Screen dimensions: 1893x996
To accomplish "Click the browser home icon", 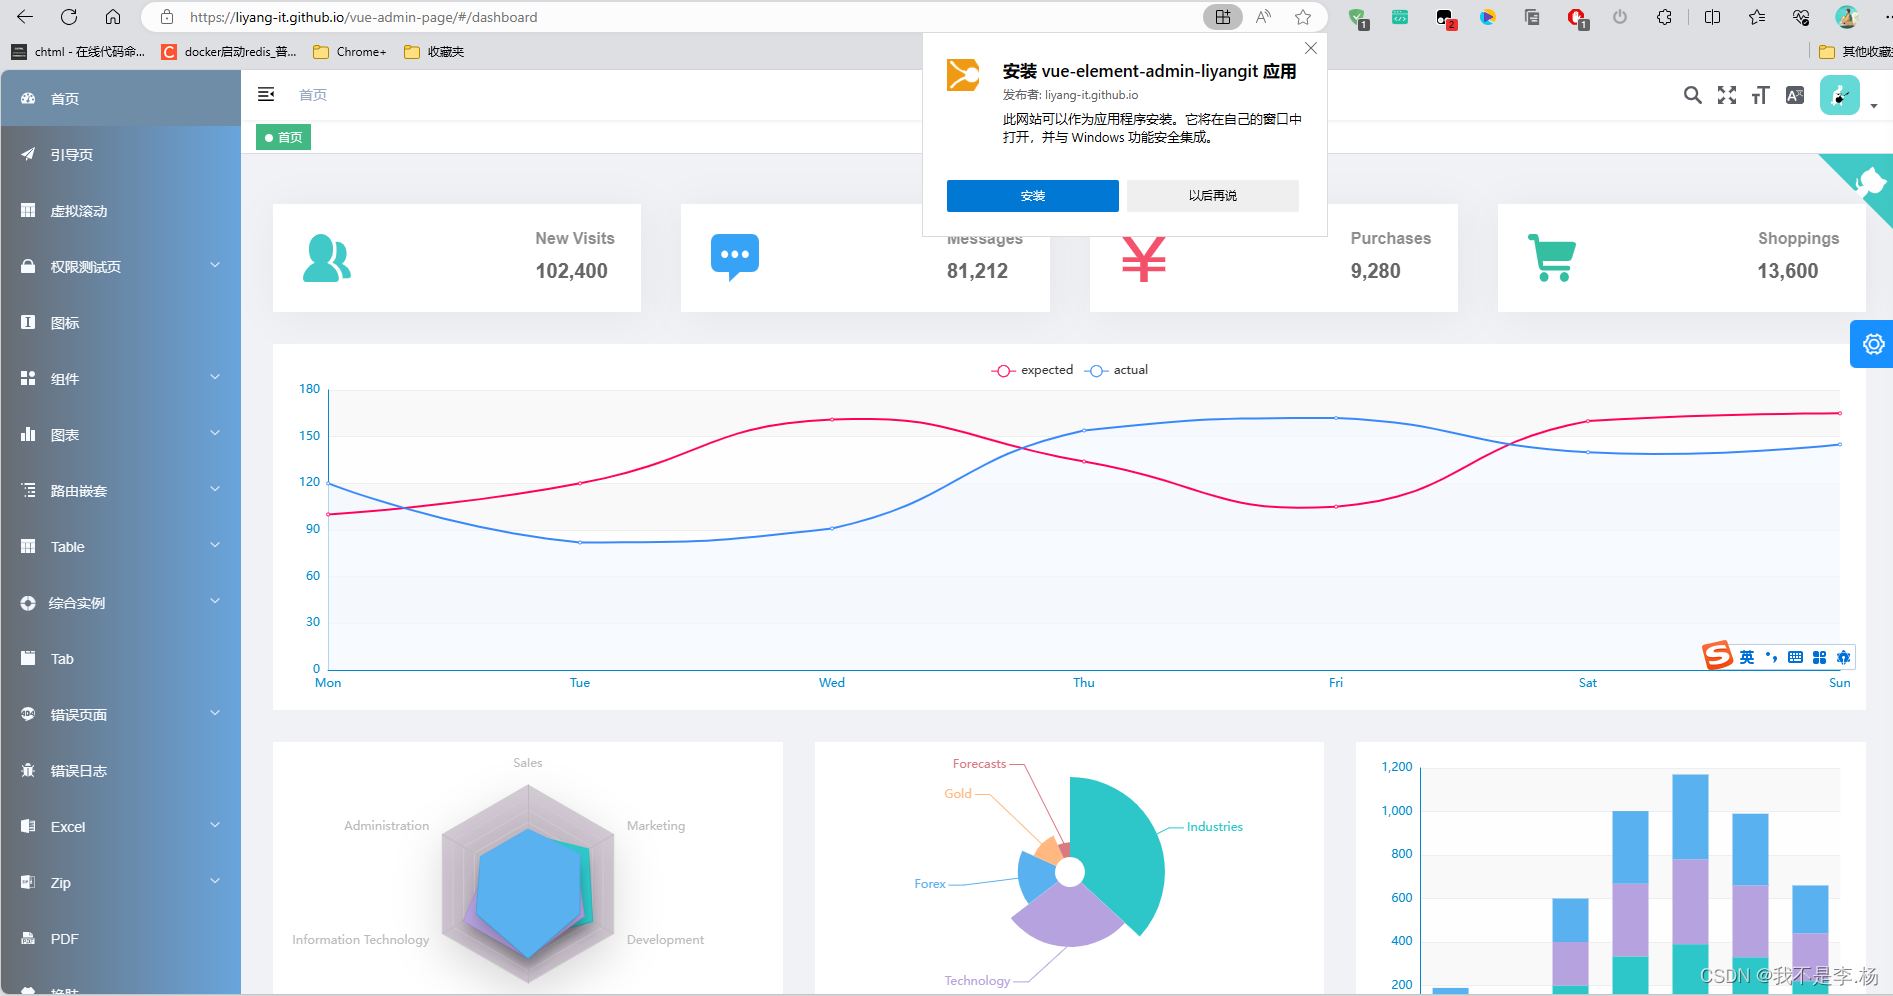I will [x=113, y=17].
